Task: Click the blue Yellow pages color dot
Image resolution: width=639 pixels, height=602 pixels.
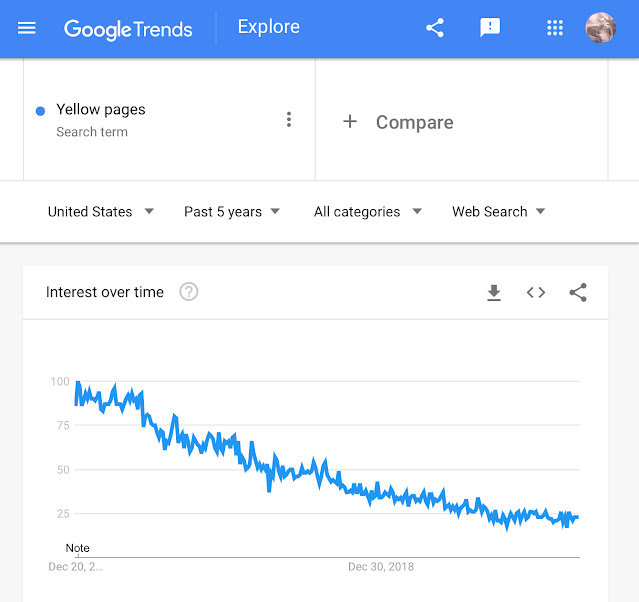Action: pos(40,111)
